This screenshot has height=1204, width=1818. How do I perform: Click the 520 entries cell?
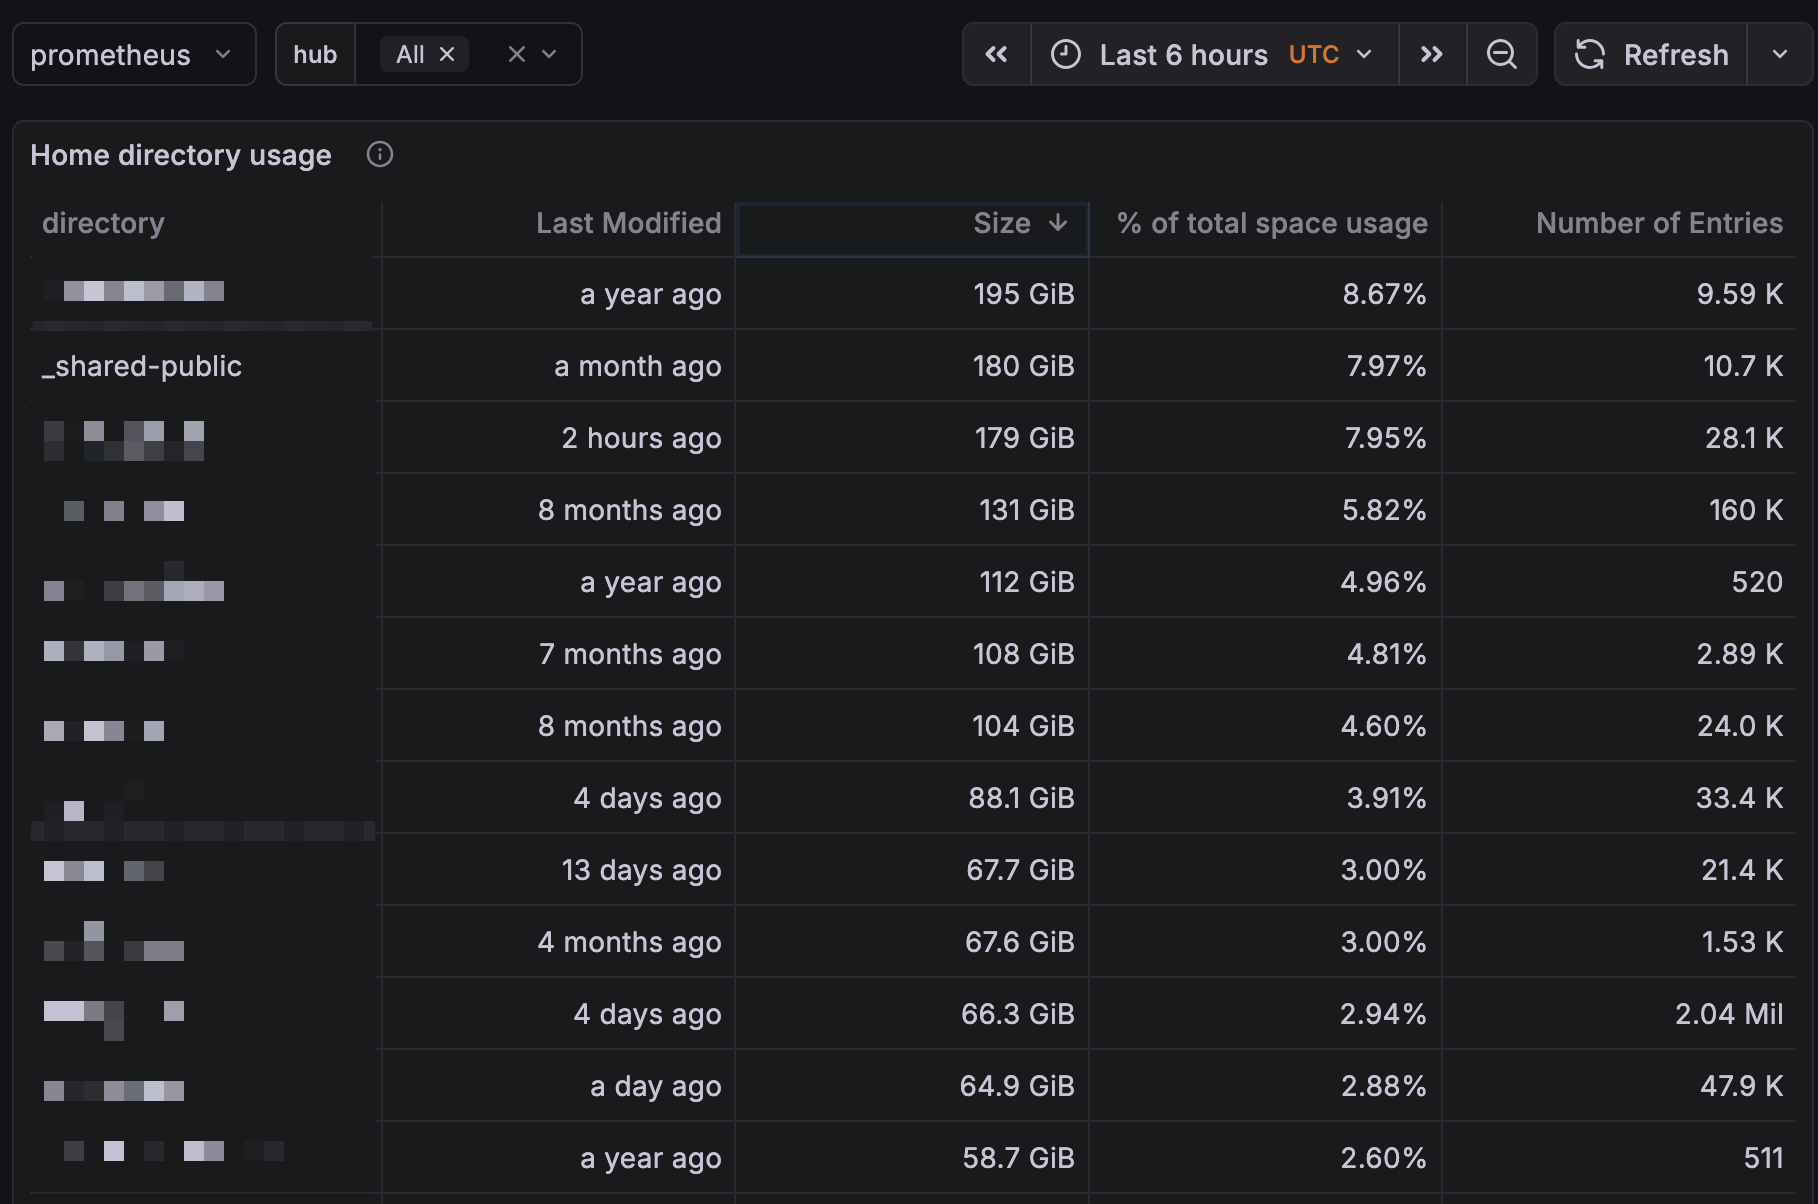click(1619, 582)
